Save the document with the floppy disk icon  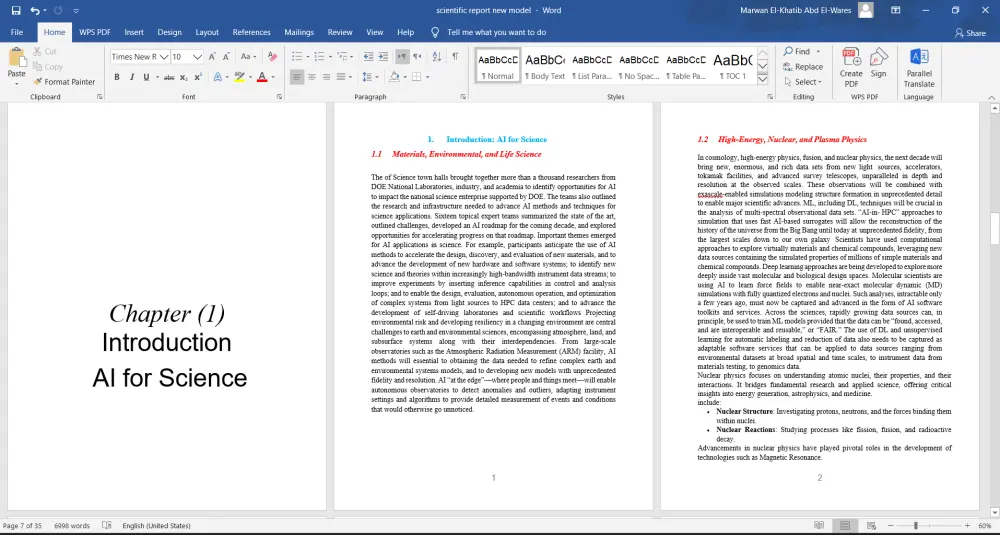pos(16,10)
